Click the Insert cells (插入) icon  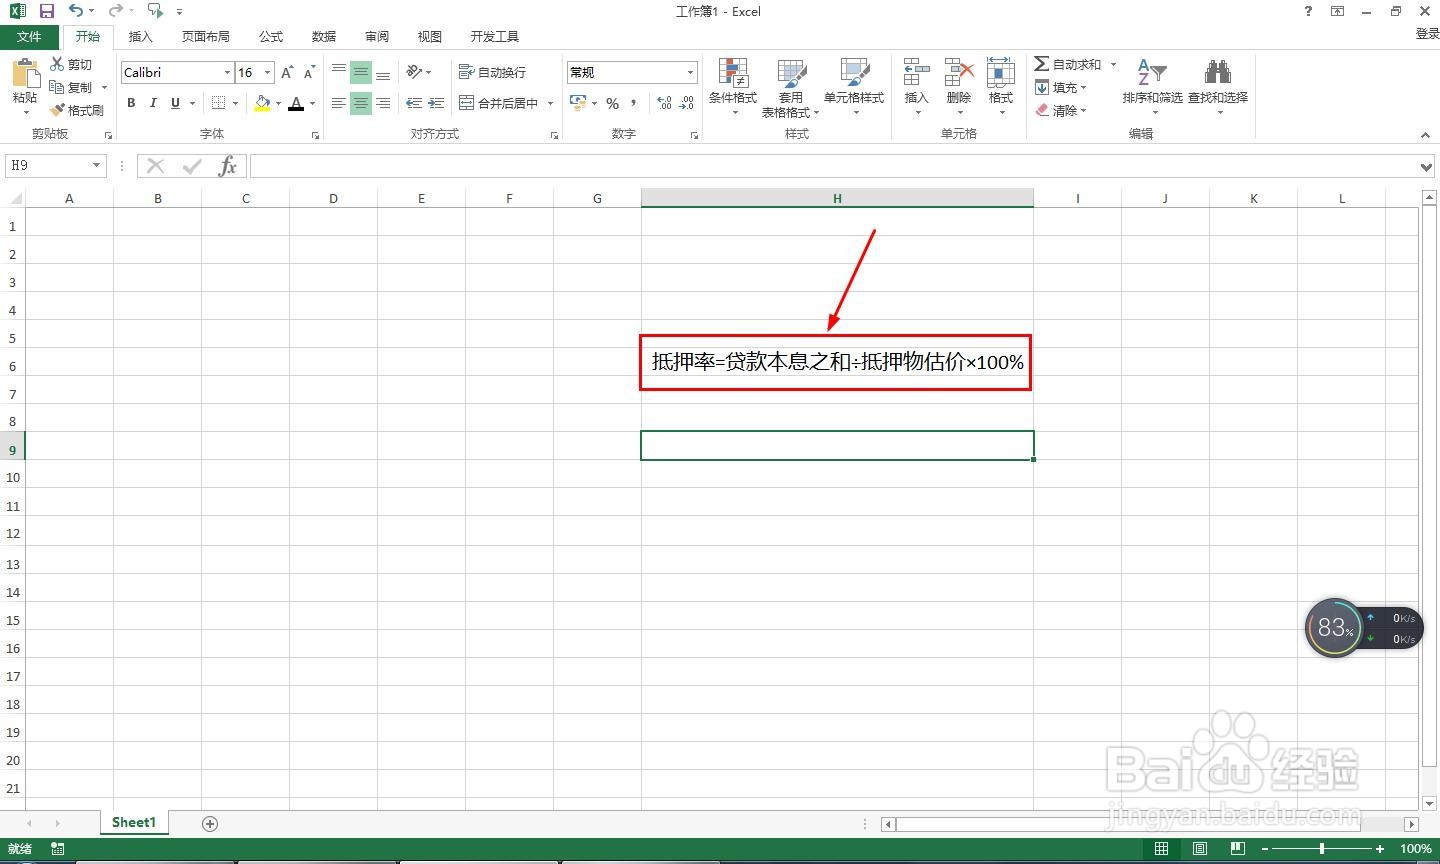pyautogui.click(x=917, y=73)
